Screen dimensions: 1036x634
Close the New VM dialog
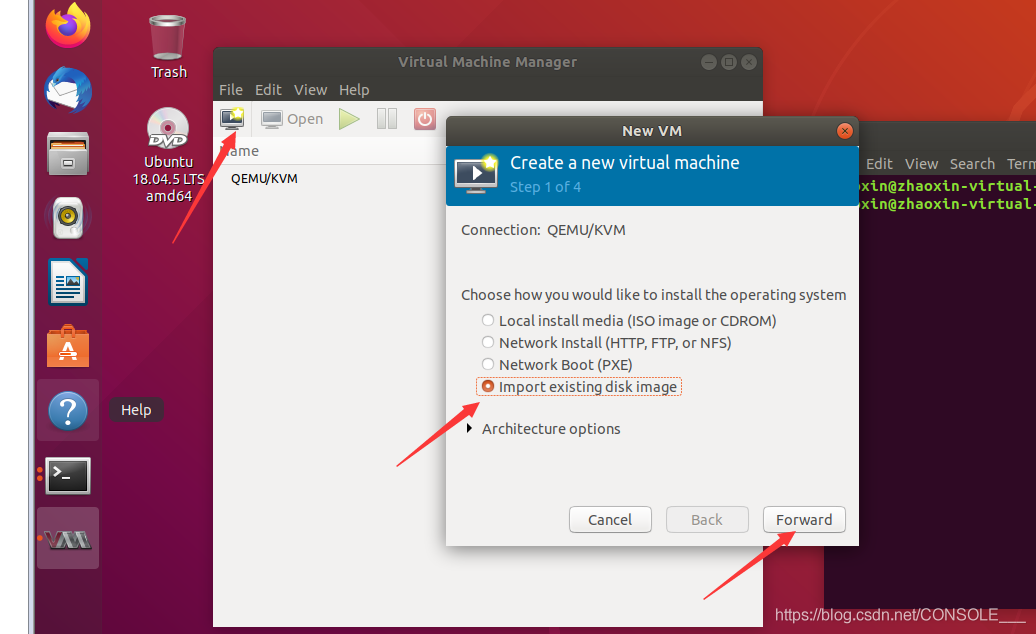[844, 131]
